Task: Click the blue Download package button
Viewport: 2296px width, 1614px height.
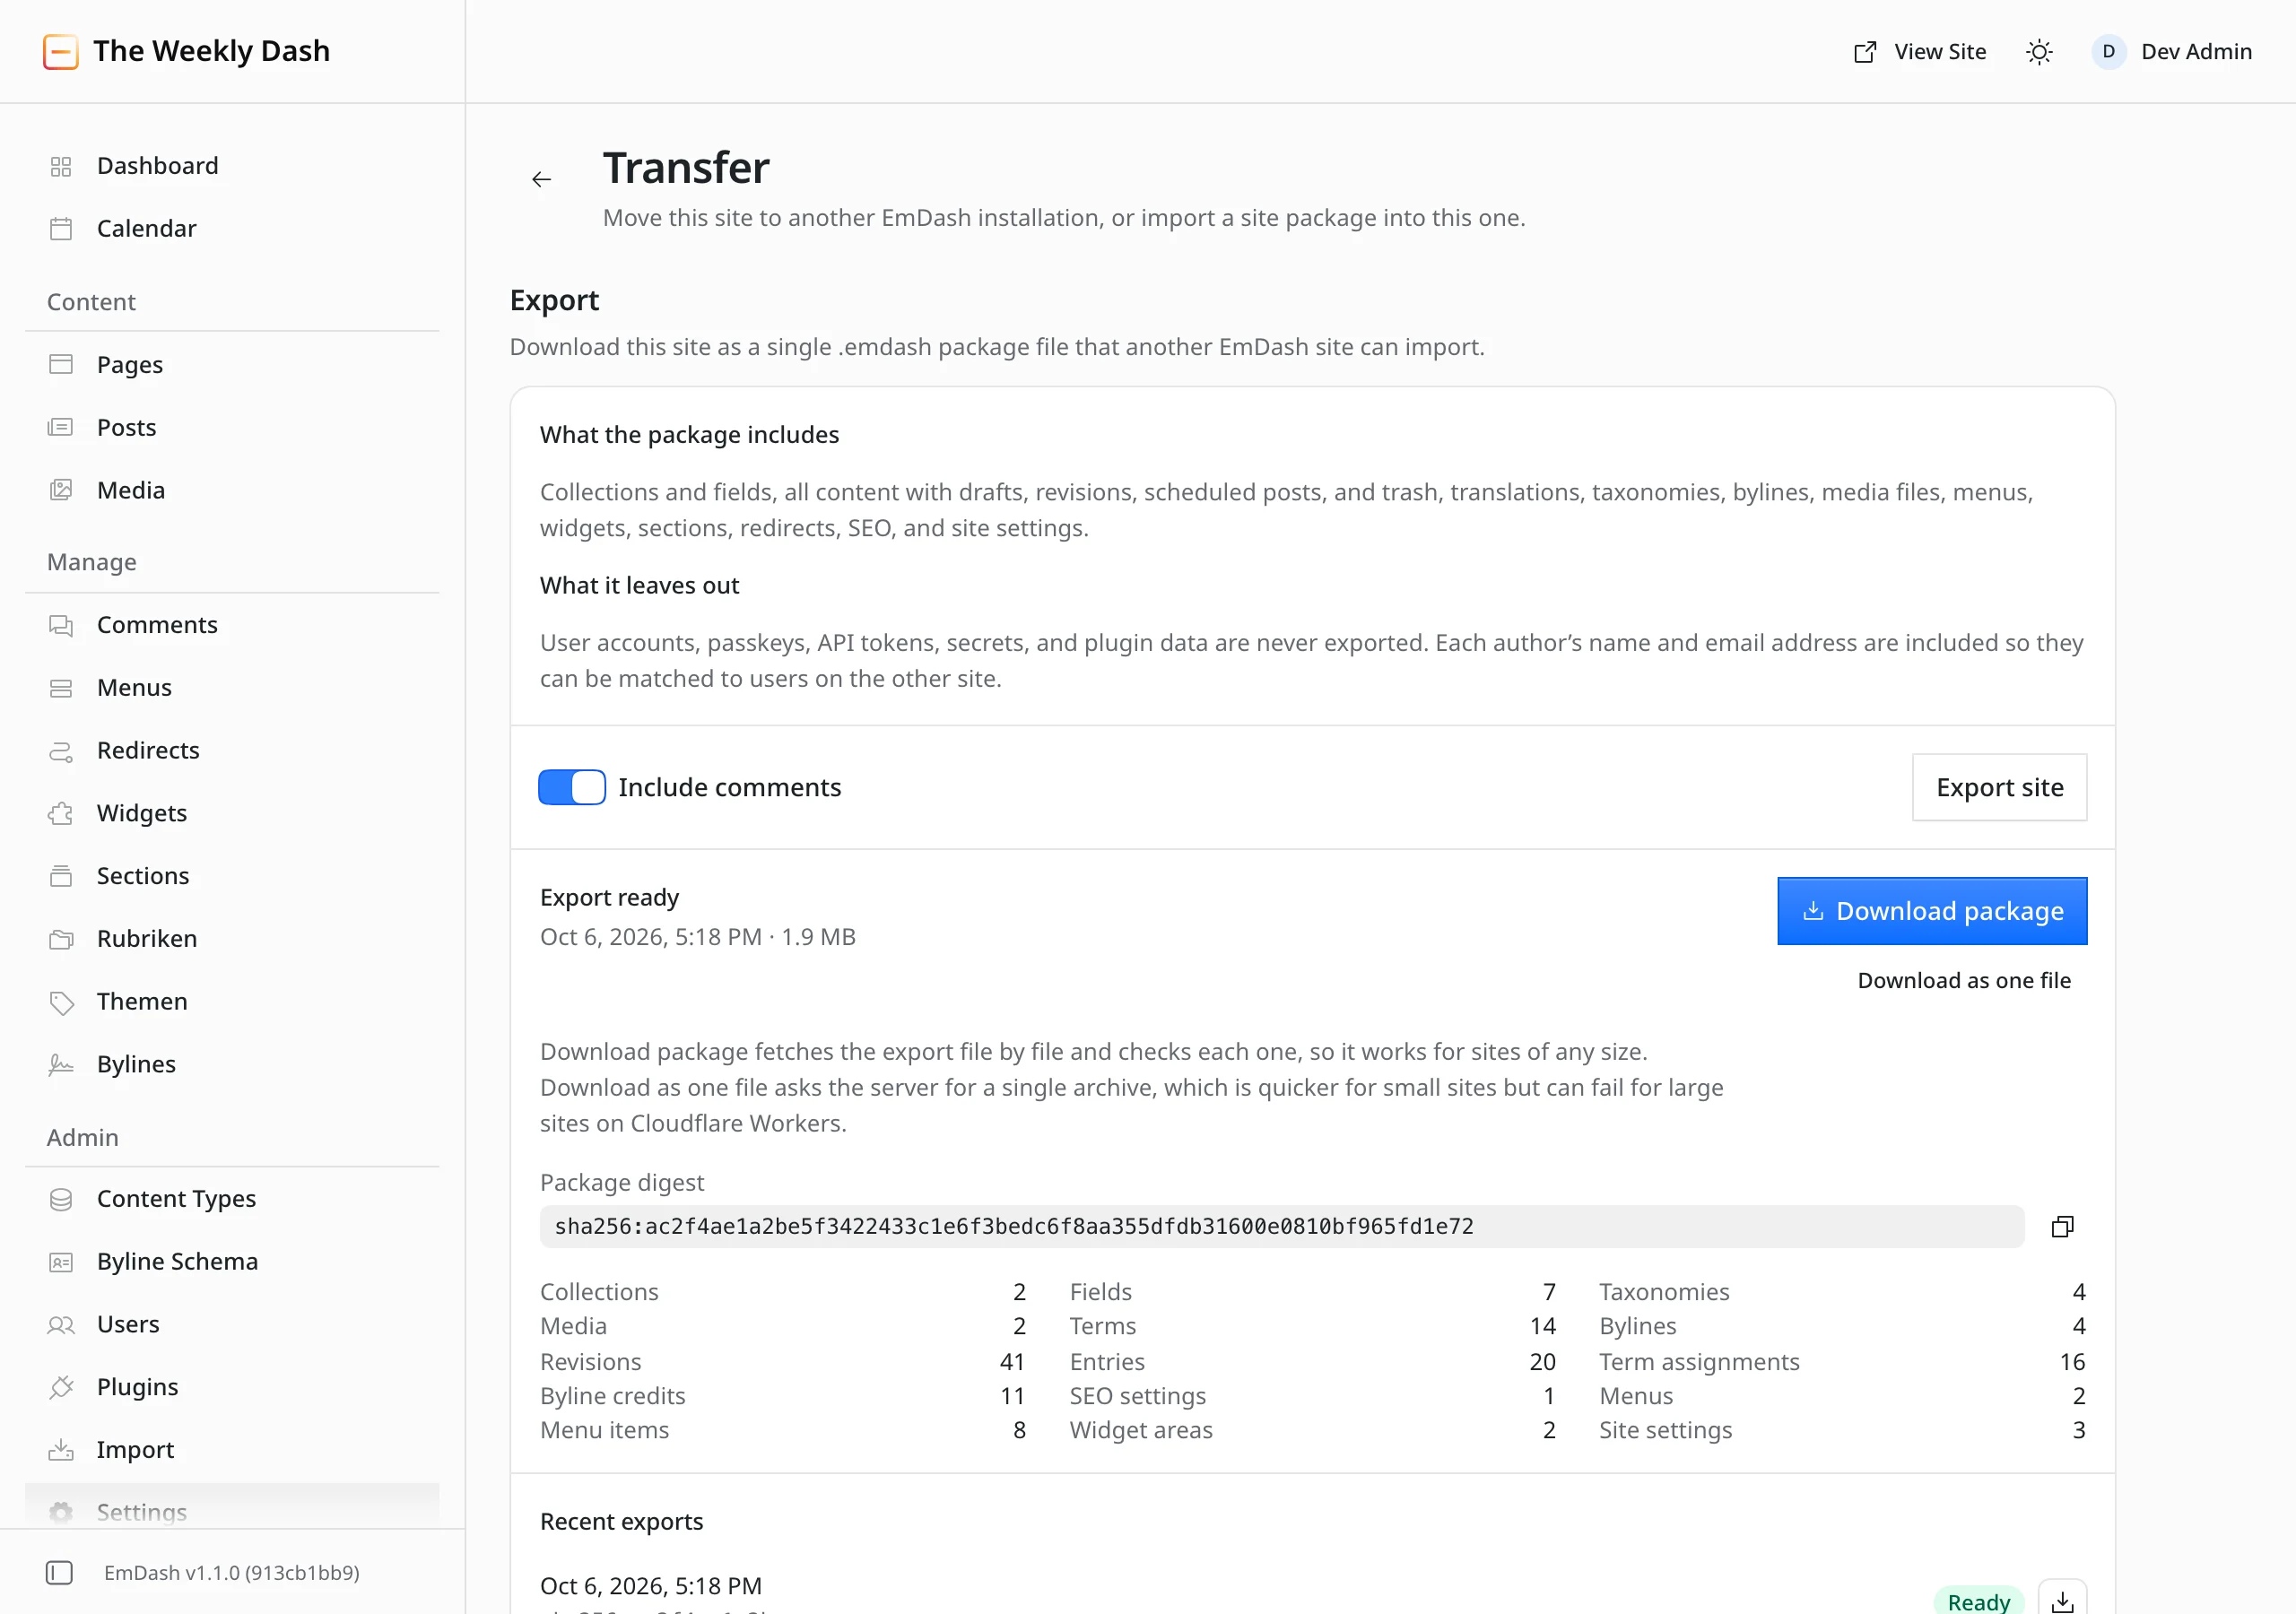Action: tap(1933, 912)
